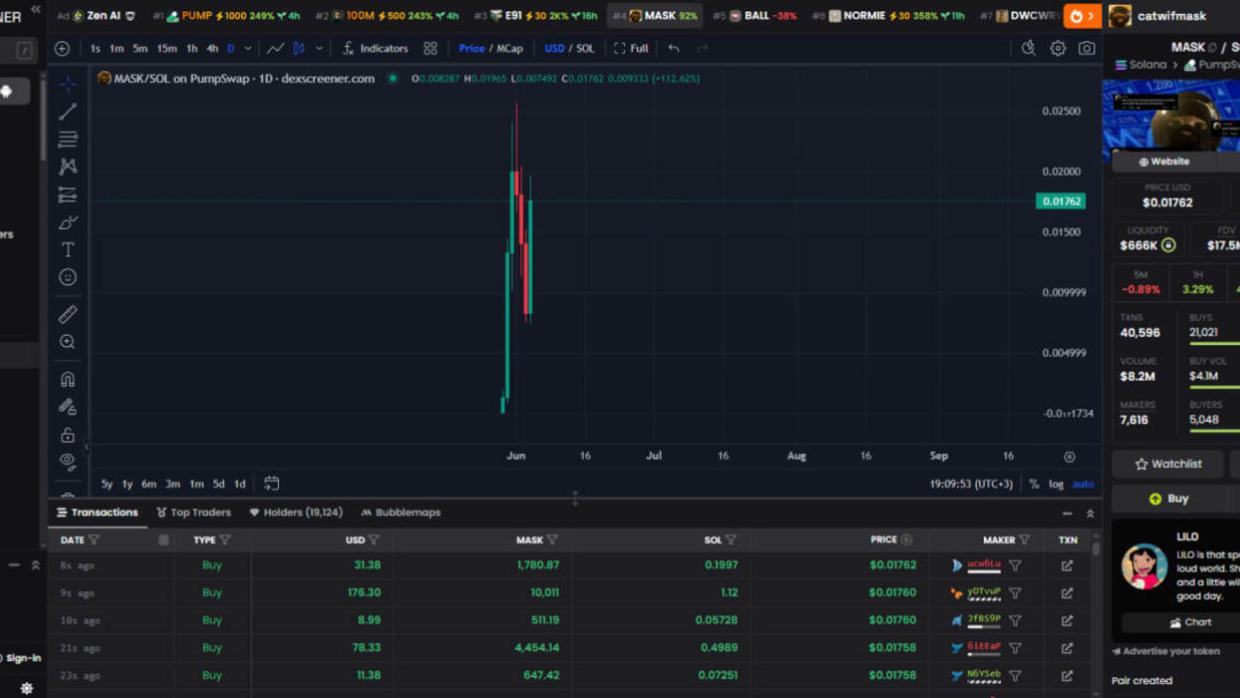Expand the timeframe dropdown arrow after D
Screen dimensions: 1240x698
248,48
